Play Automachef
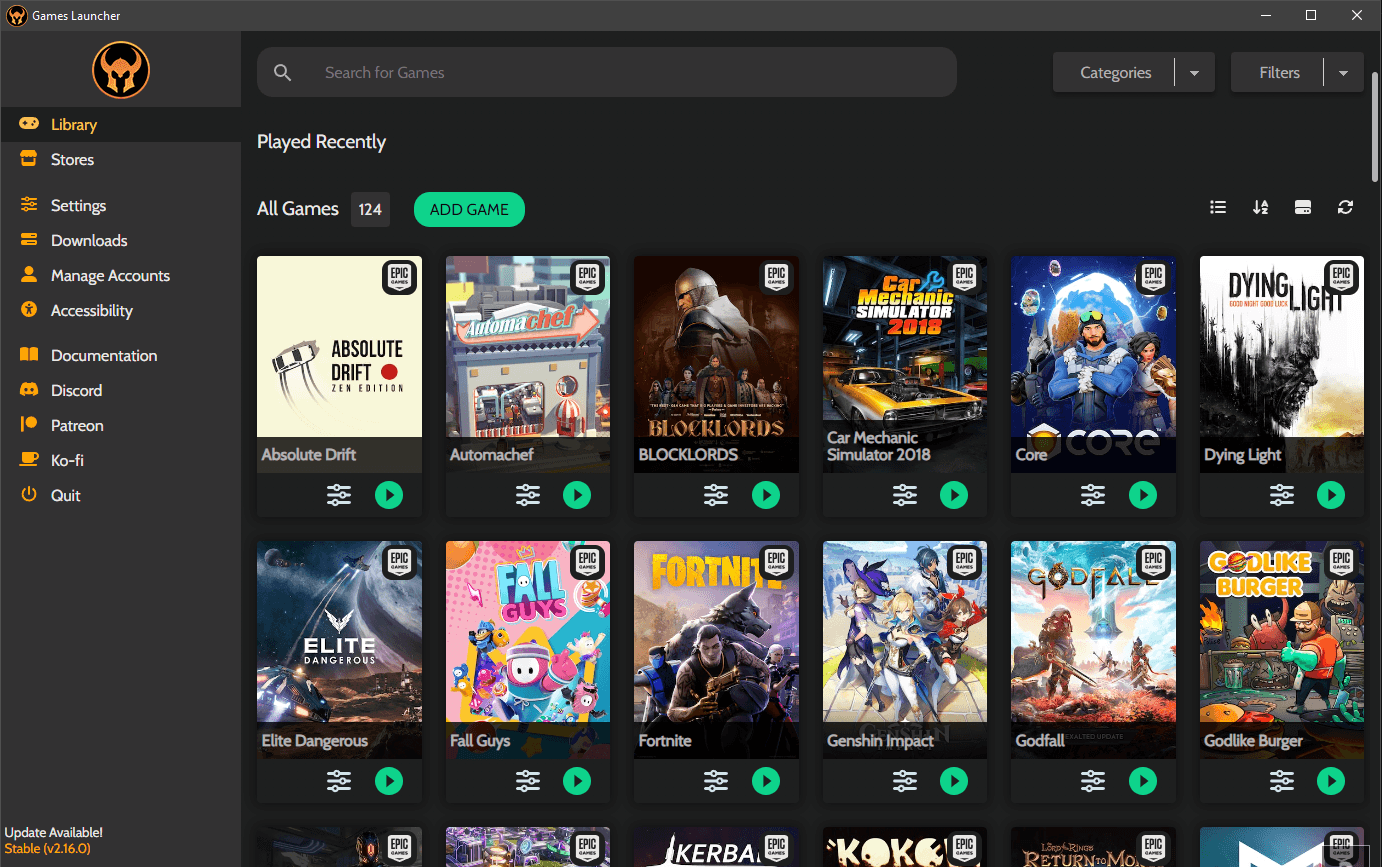This screenshot has width=1382, height=867. pyautogui.click(x=577, y=495)
